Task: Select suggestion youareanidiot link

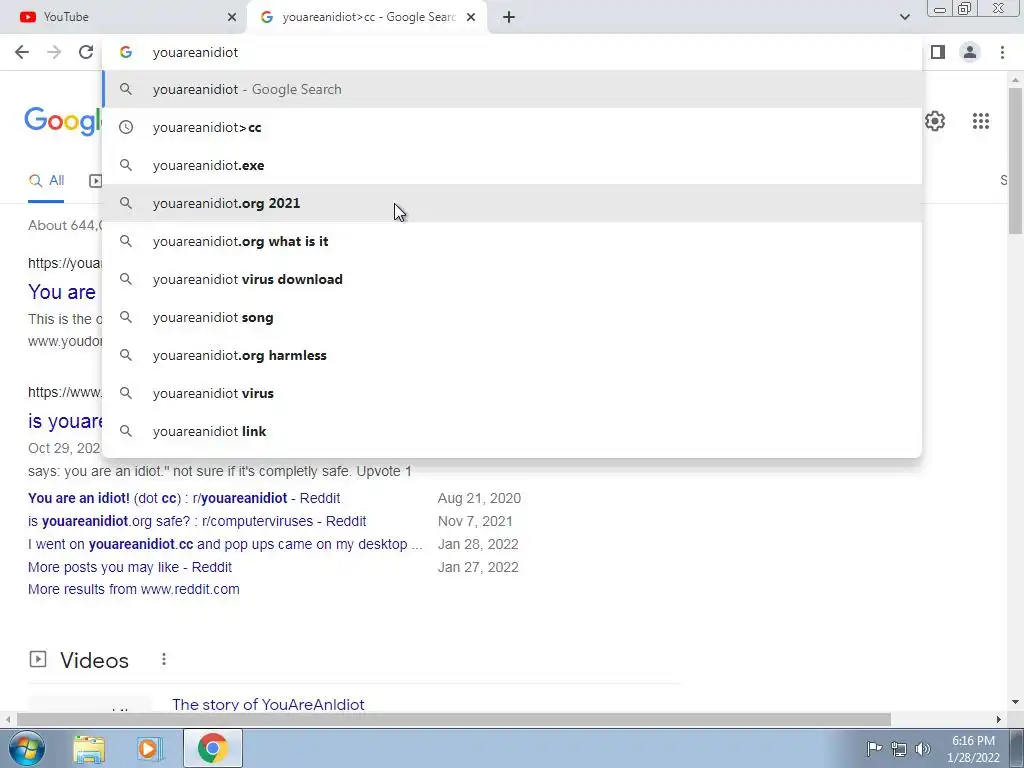Action: point(512,431)
